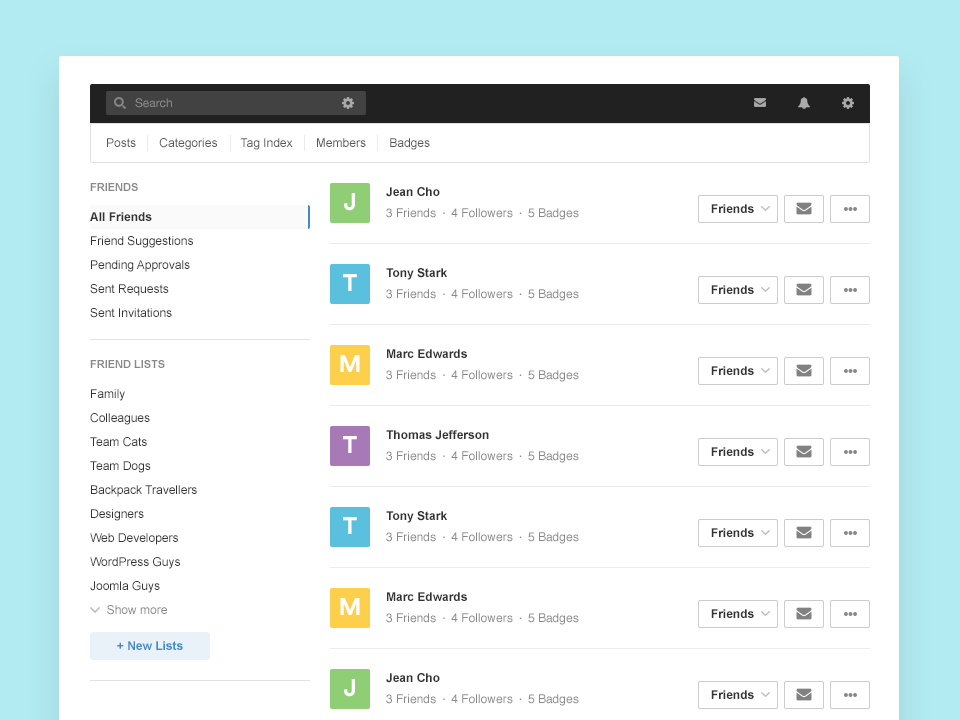Open the Badges tab
Viewport: 960px width, 720px height.
[x=409, y=143]
